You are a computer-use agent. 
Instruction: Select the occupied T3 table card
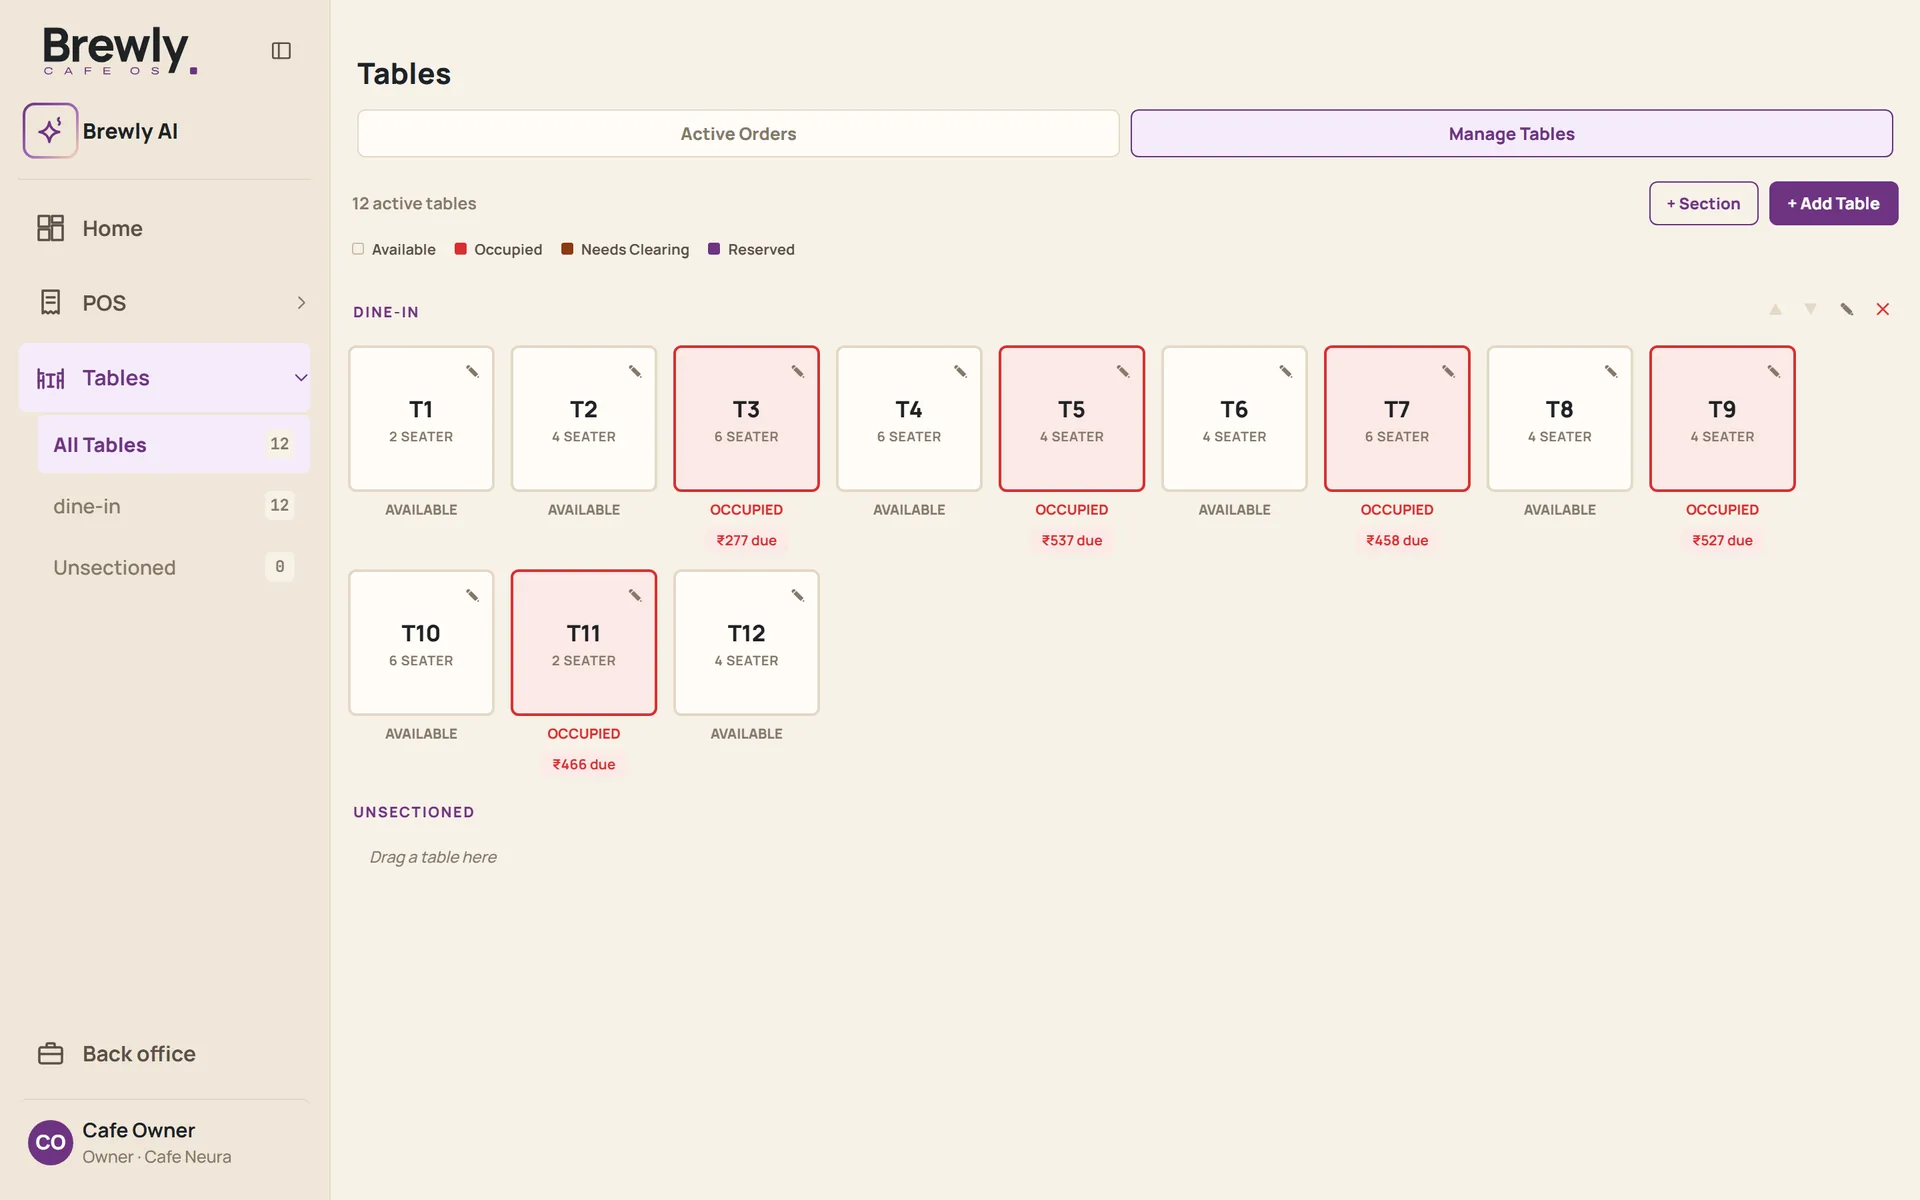tap(746, 419)
